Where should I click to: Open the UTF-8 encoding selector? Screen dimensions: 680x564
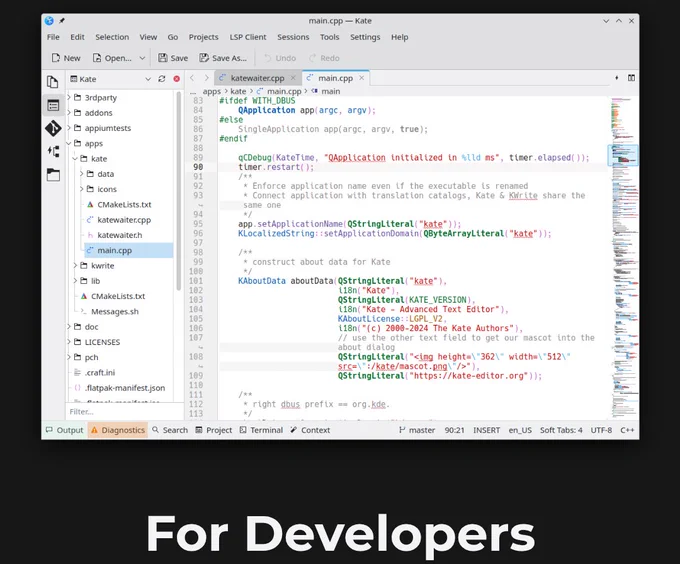(x=601, y=430)
